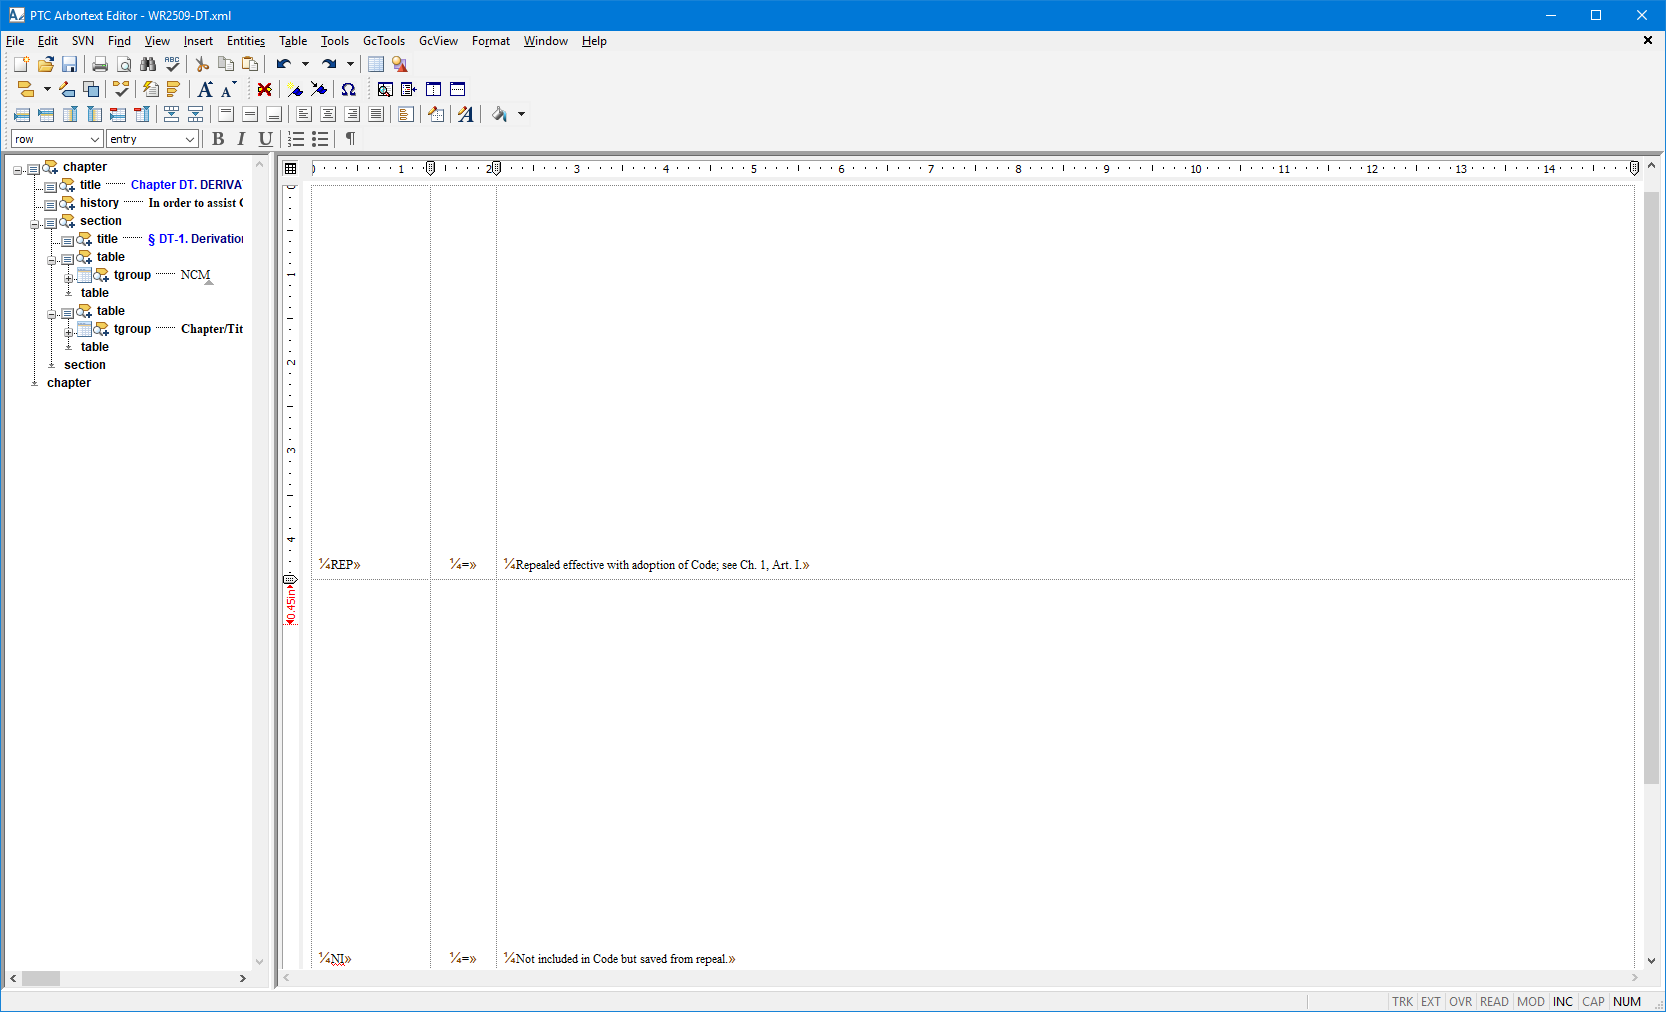Click the Insert Markup tag icon
The image size is (1666, 1012).
[27, 89]
